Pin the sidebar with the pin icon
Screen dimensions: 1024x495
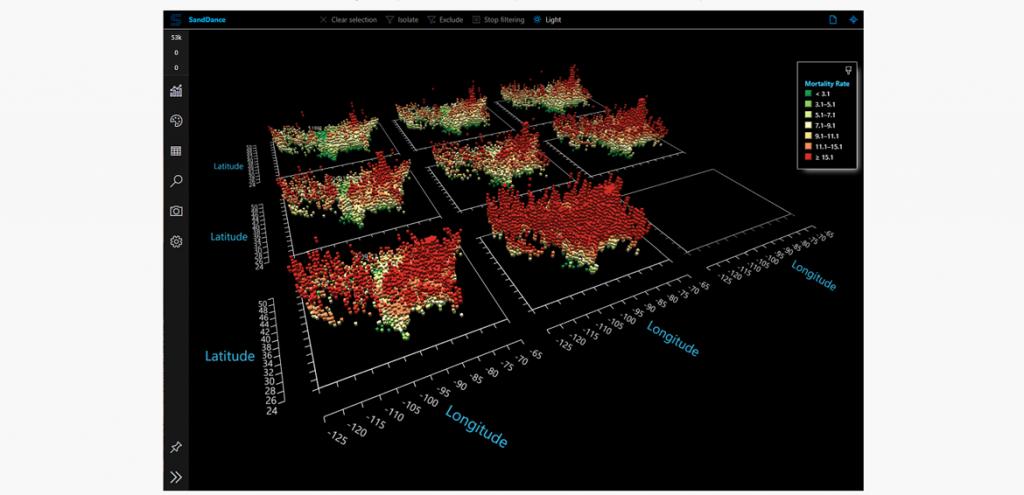click(x=176, y=446)
